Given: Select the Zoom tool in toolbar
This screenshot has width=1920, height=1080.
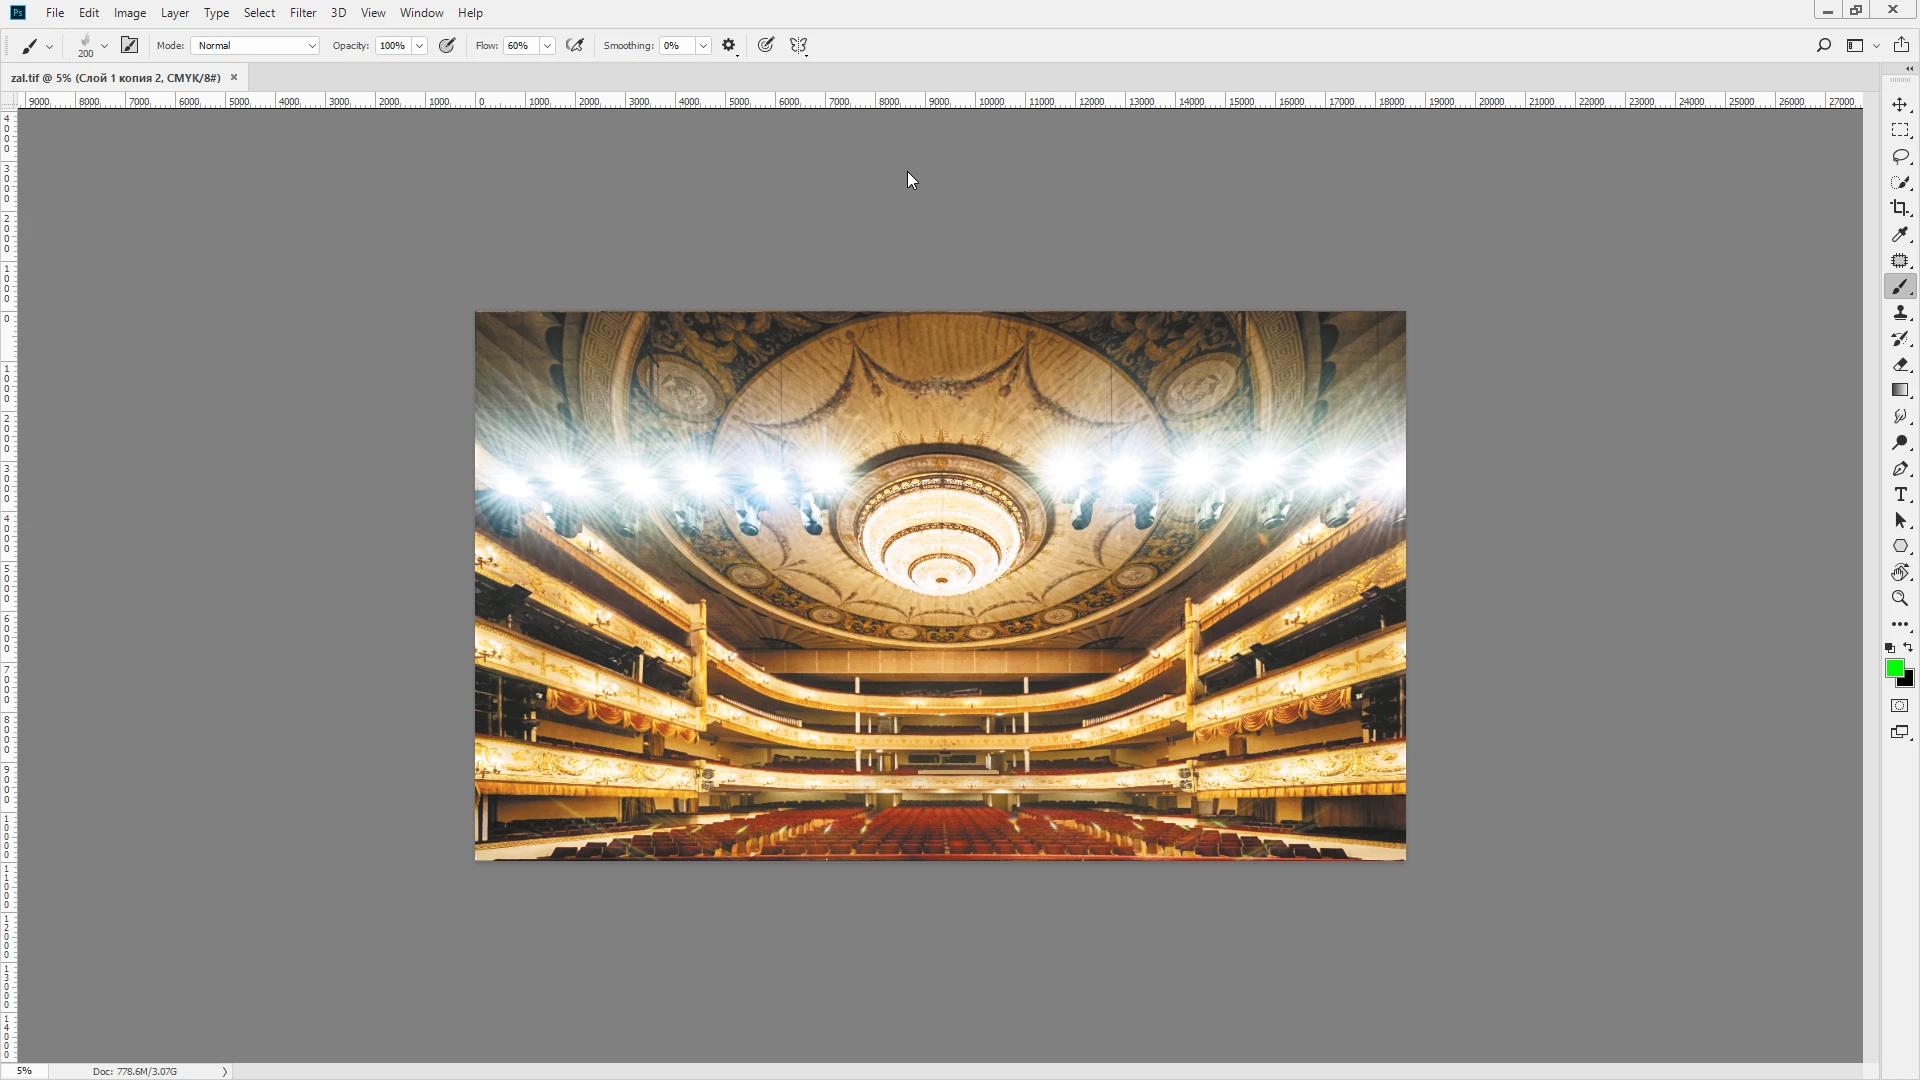Looking at the screenshot, I should pos(1900,598).
